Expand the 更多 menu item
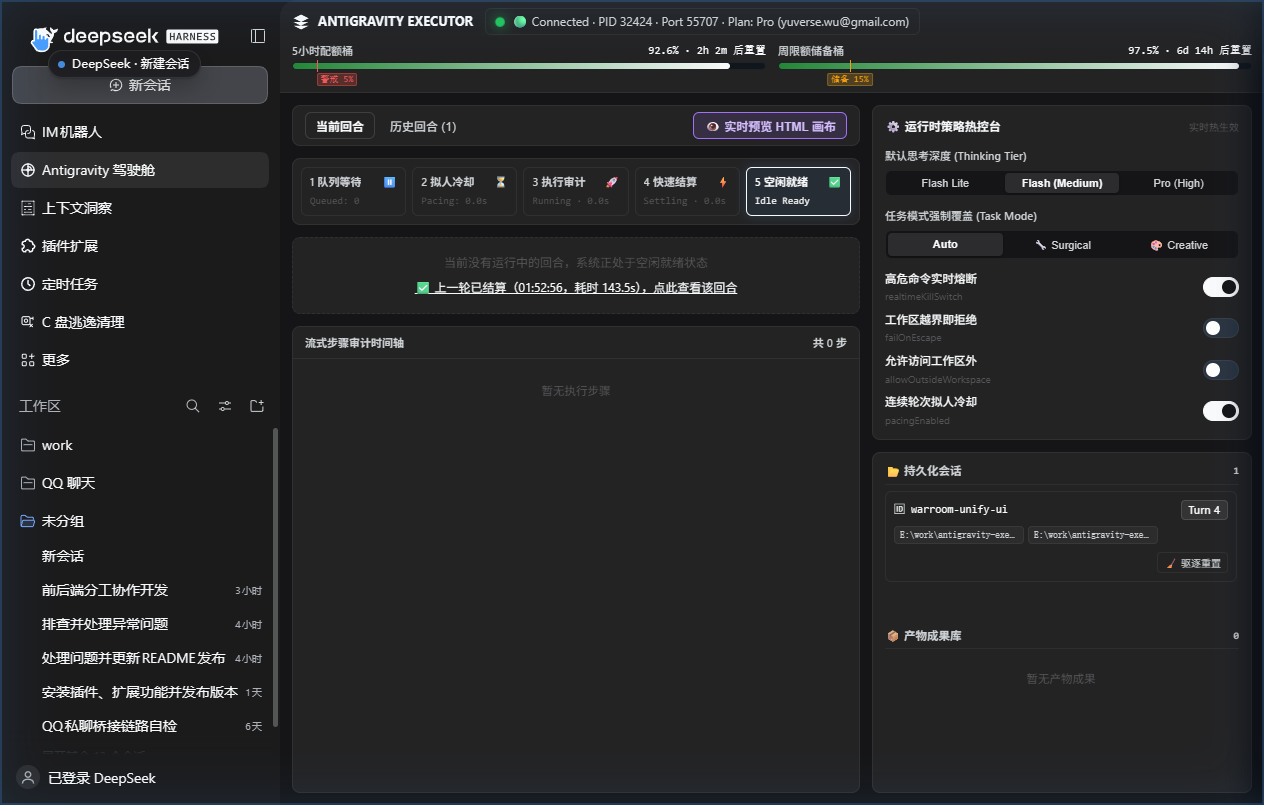 [140, 360]
